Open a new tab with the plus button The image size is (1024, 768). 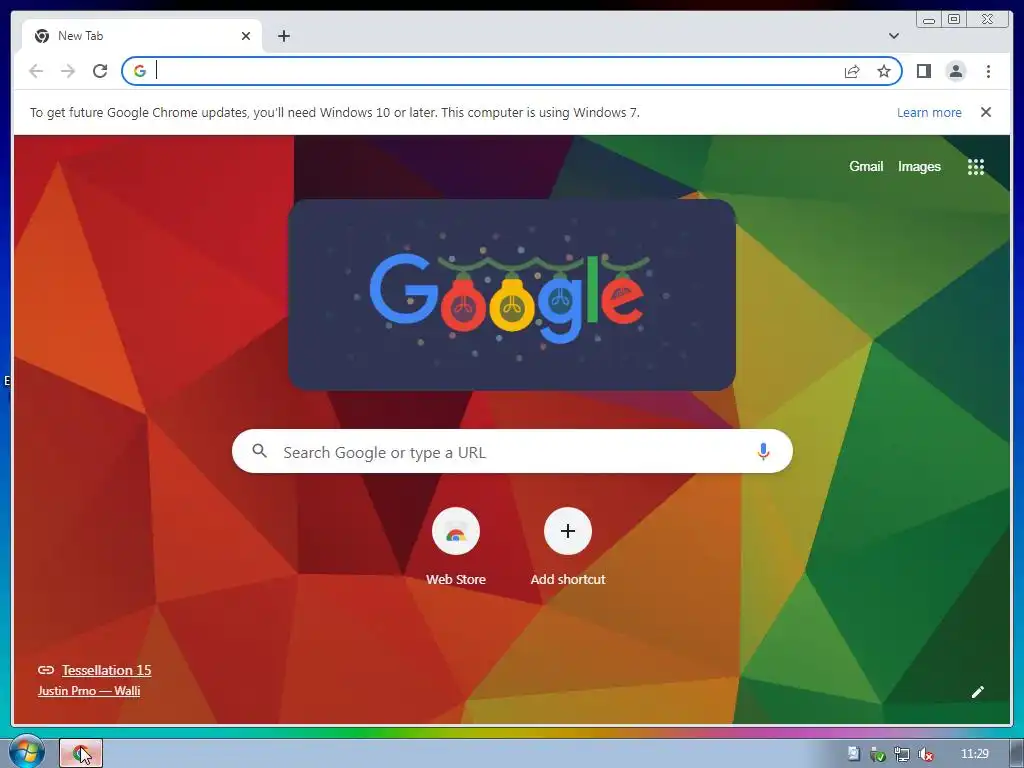click(x=283, y=36)
